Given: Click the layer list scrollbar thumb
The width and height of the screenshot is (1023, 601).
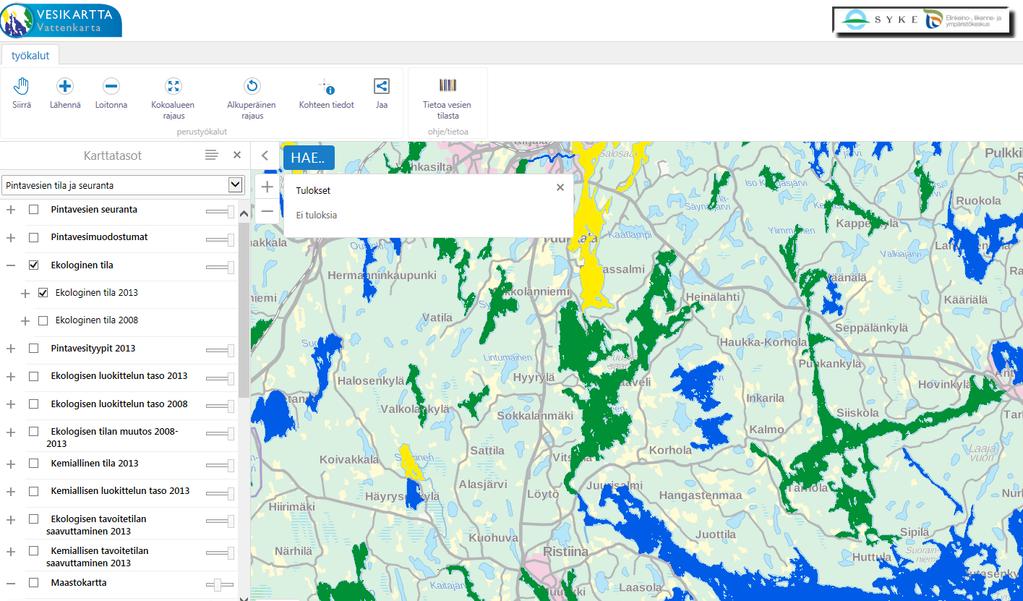Looking at the screenshot, I should [244, 310].
